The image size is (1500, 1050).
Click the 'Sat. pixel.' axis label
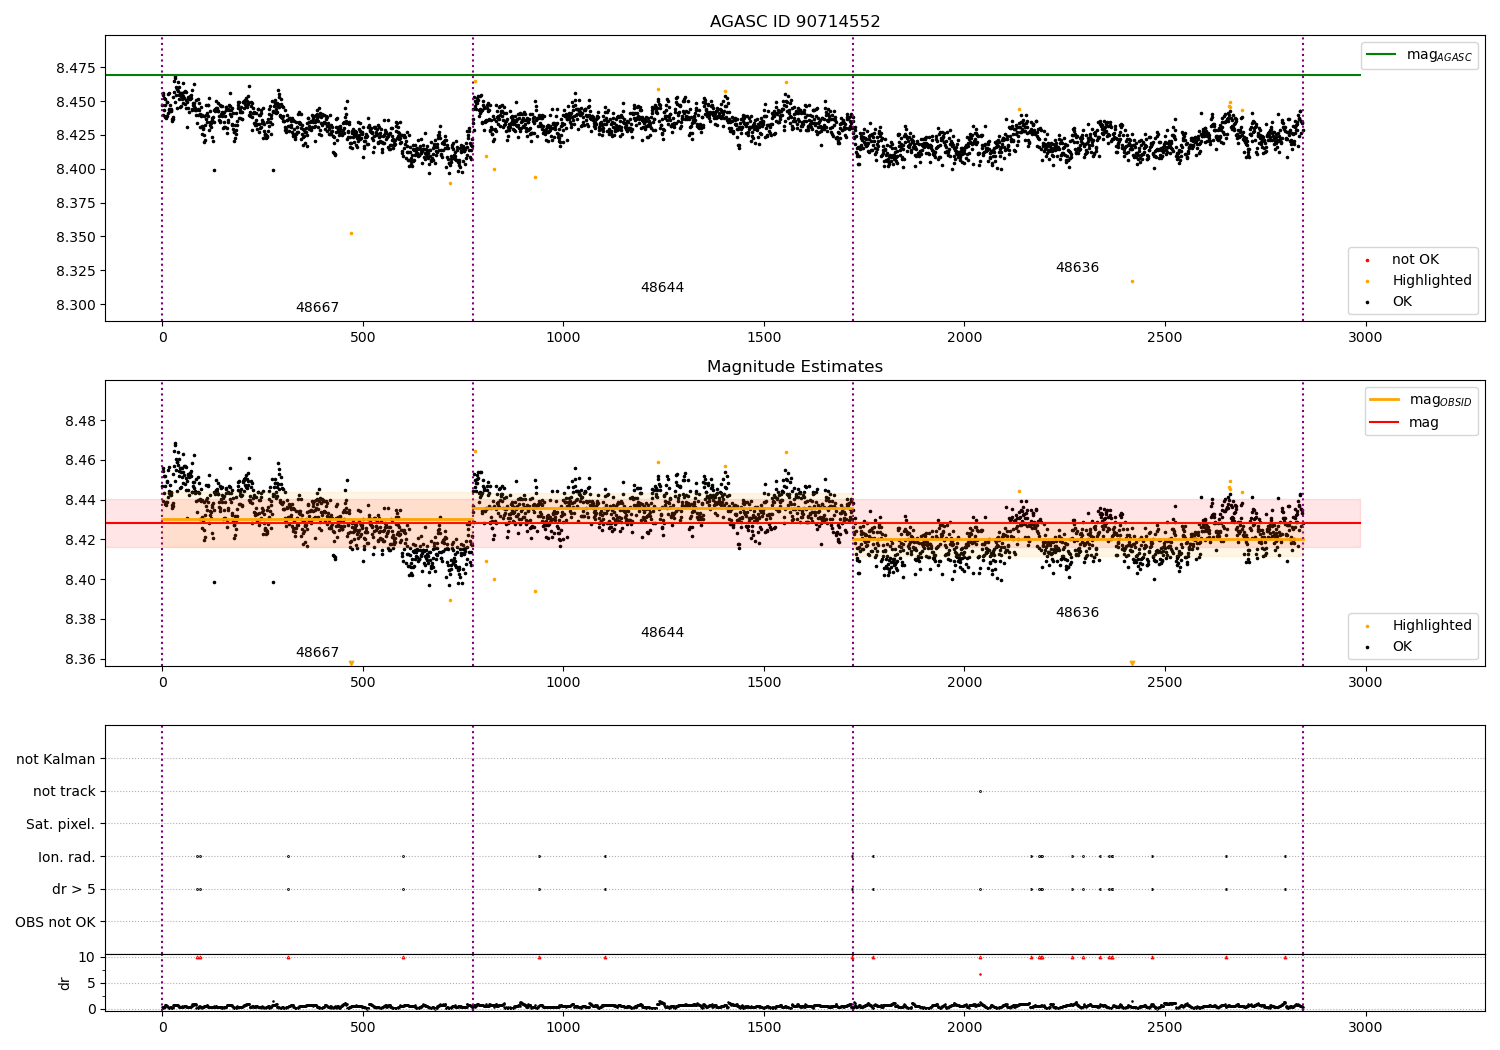(x=61, y=824)
